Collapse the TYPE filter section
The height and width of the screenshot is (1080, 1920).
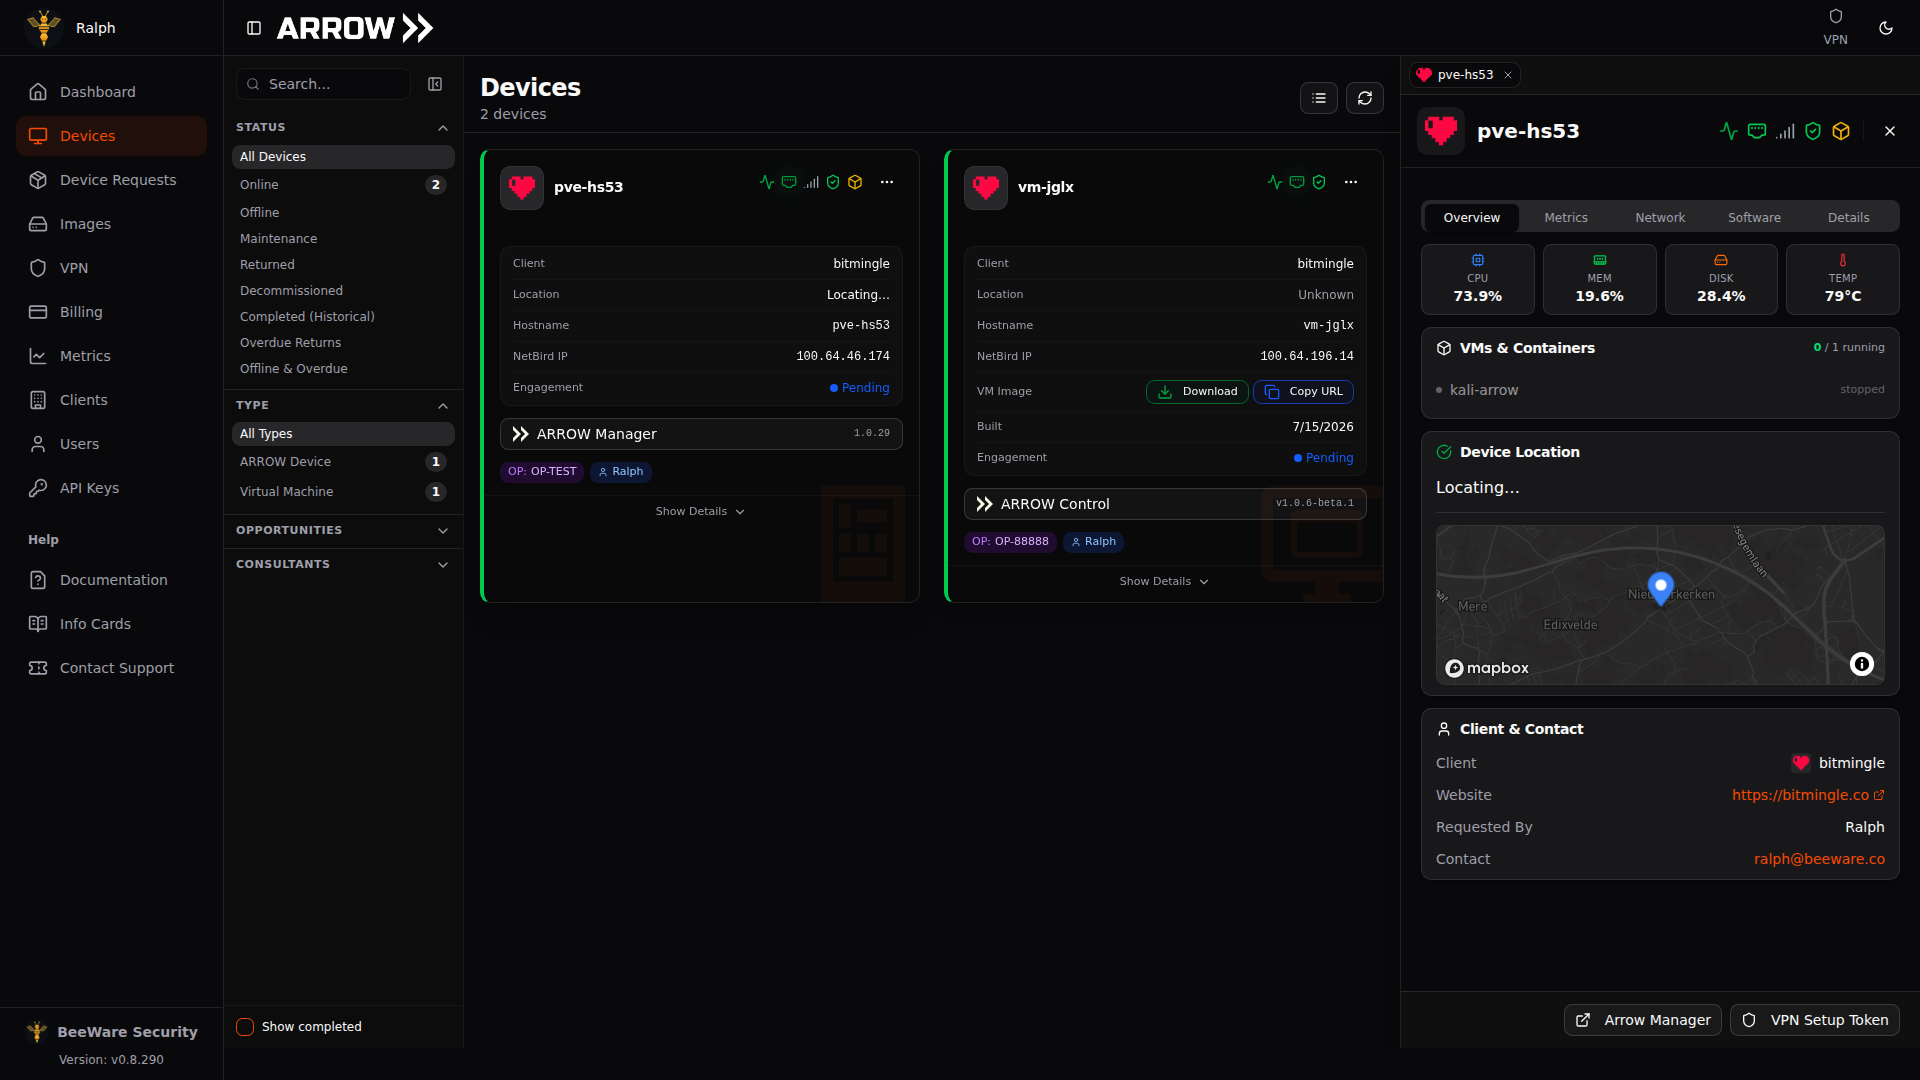click(343, 405)
